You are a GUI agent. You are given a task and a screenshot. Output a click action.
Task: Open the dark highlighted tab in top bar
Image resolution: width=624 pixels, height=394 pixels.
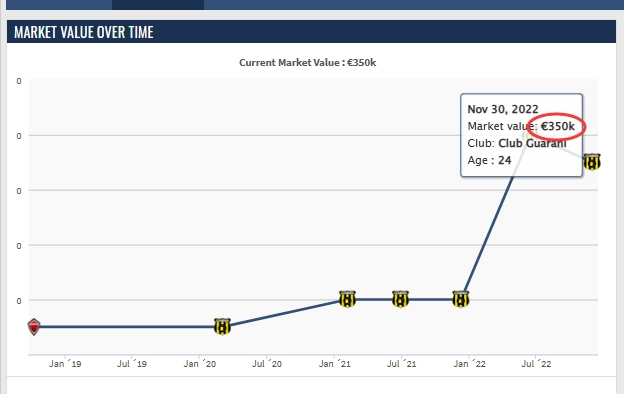pyautogui.click(x=158, y=5)
